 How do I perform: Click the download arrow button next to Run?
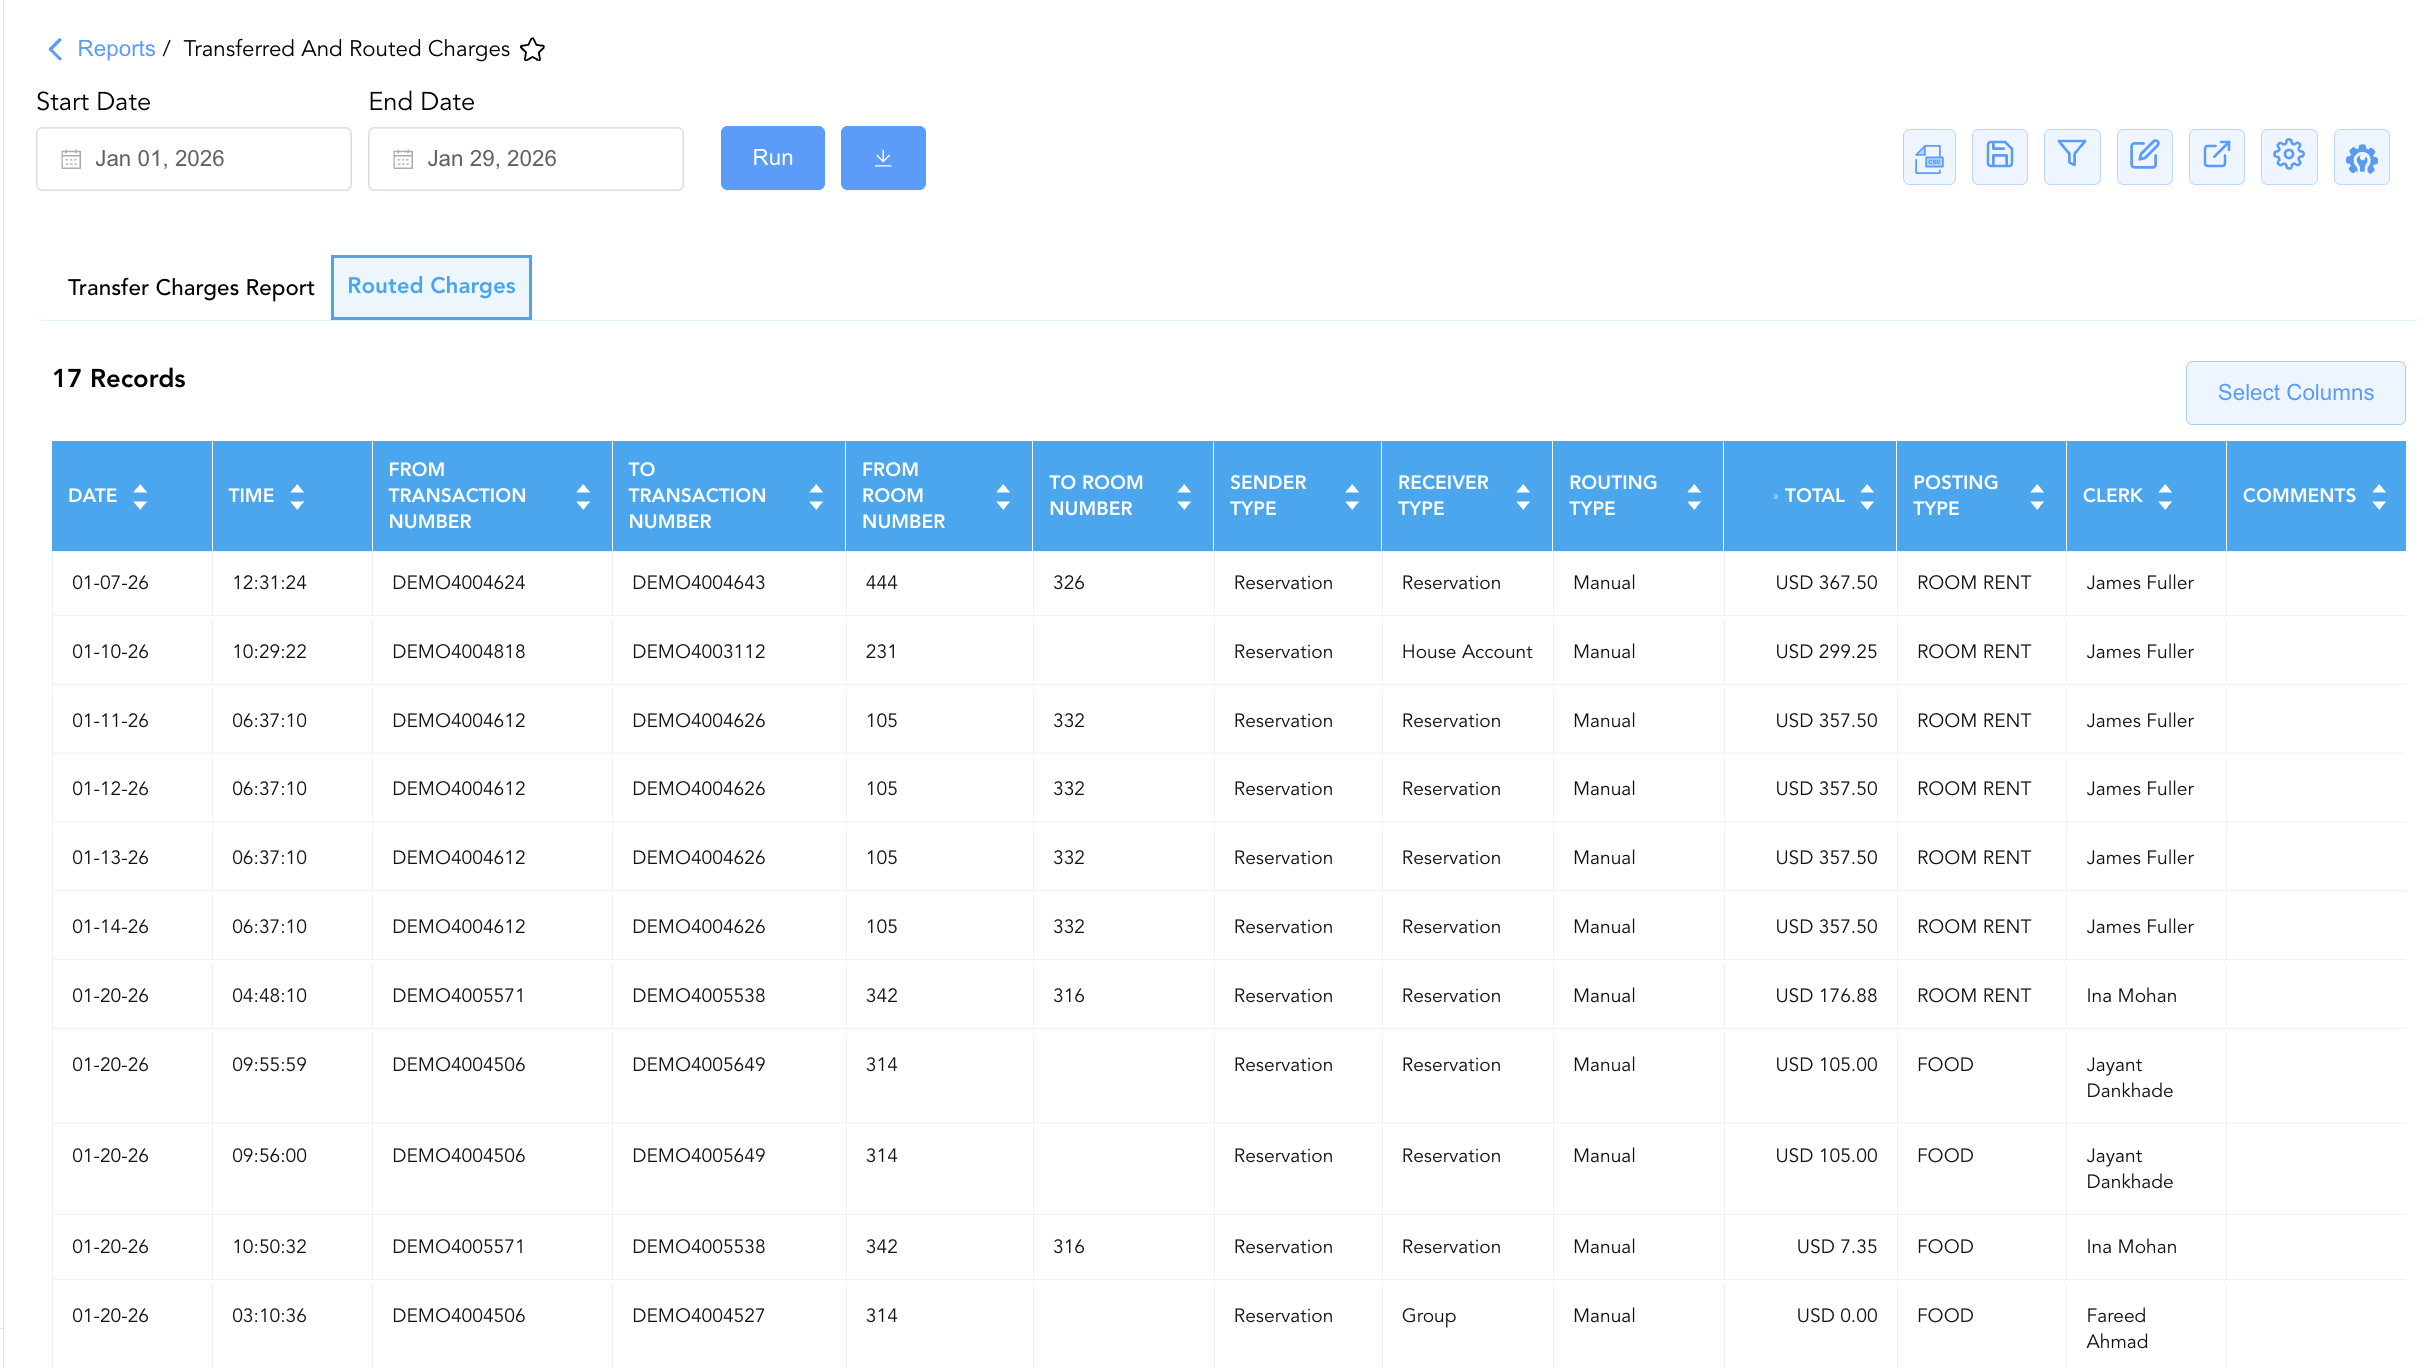tap(883, 158)
